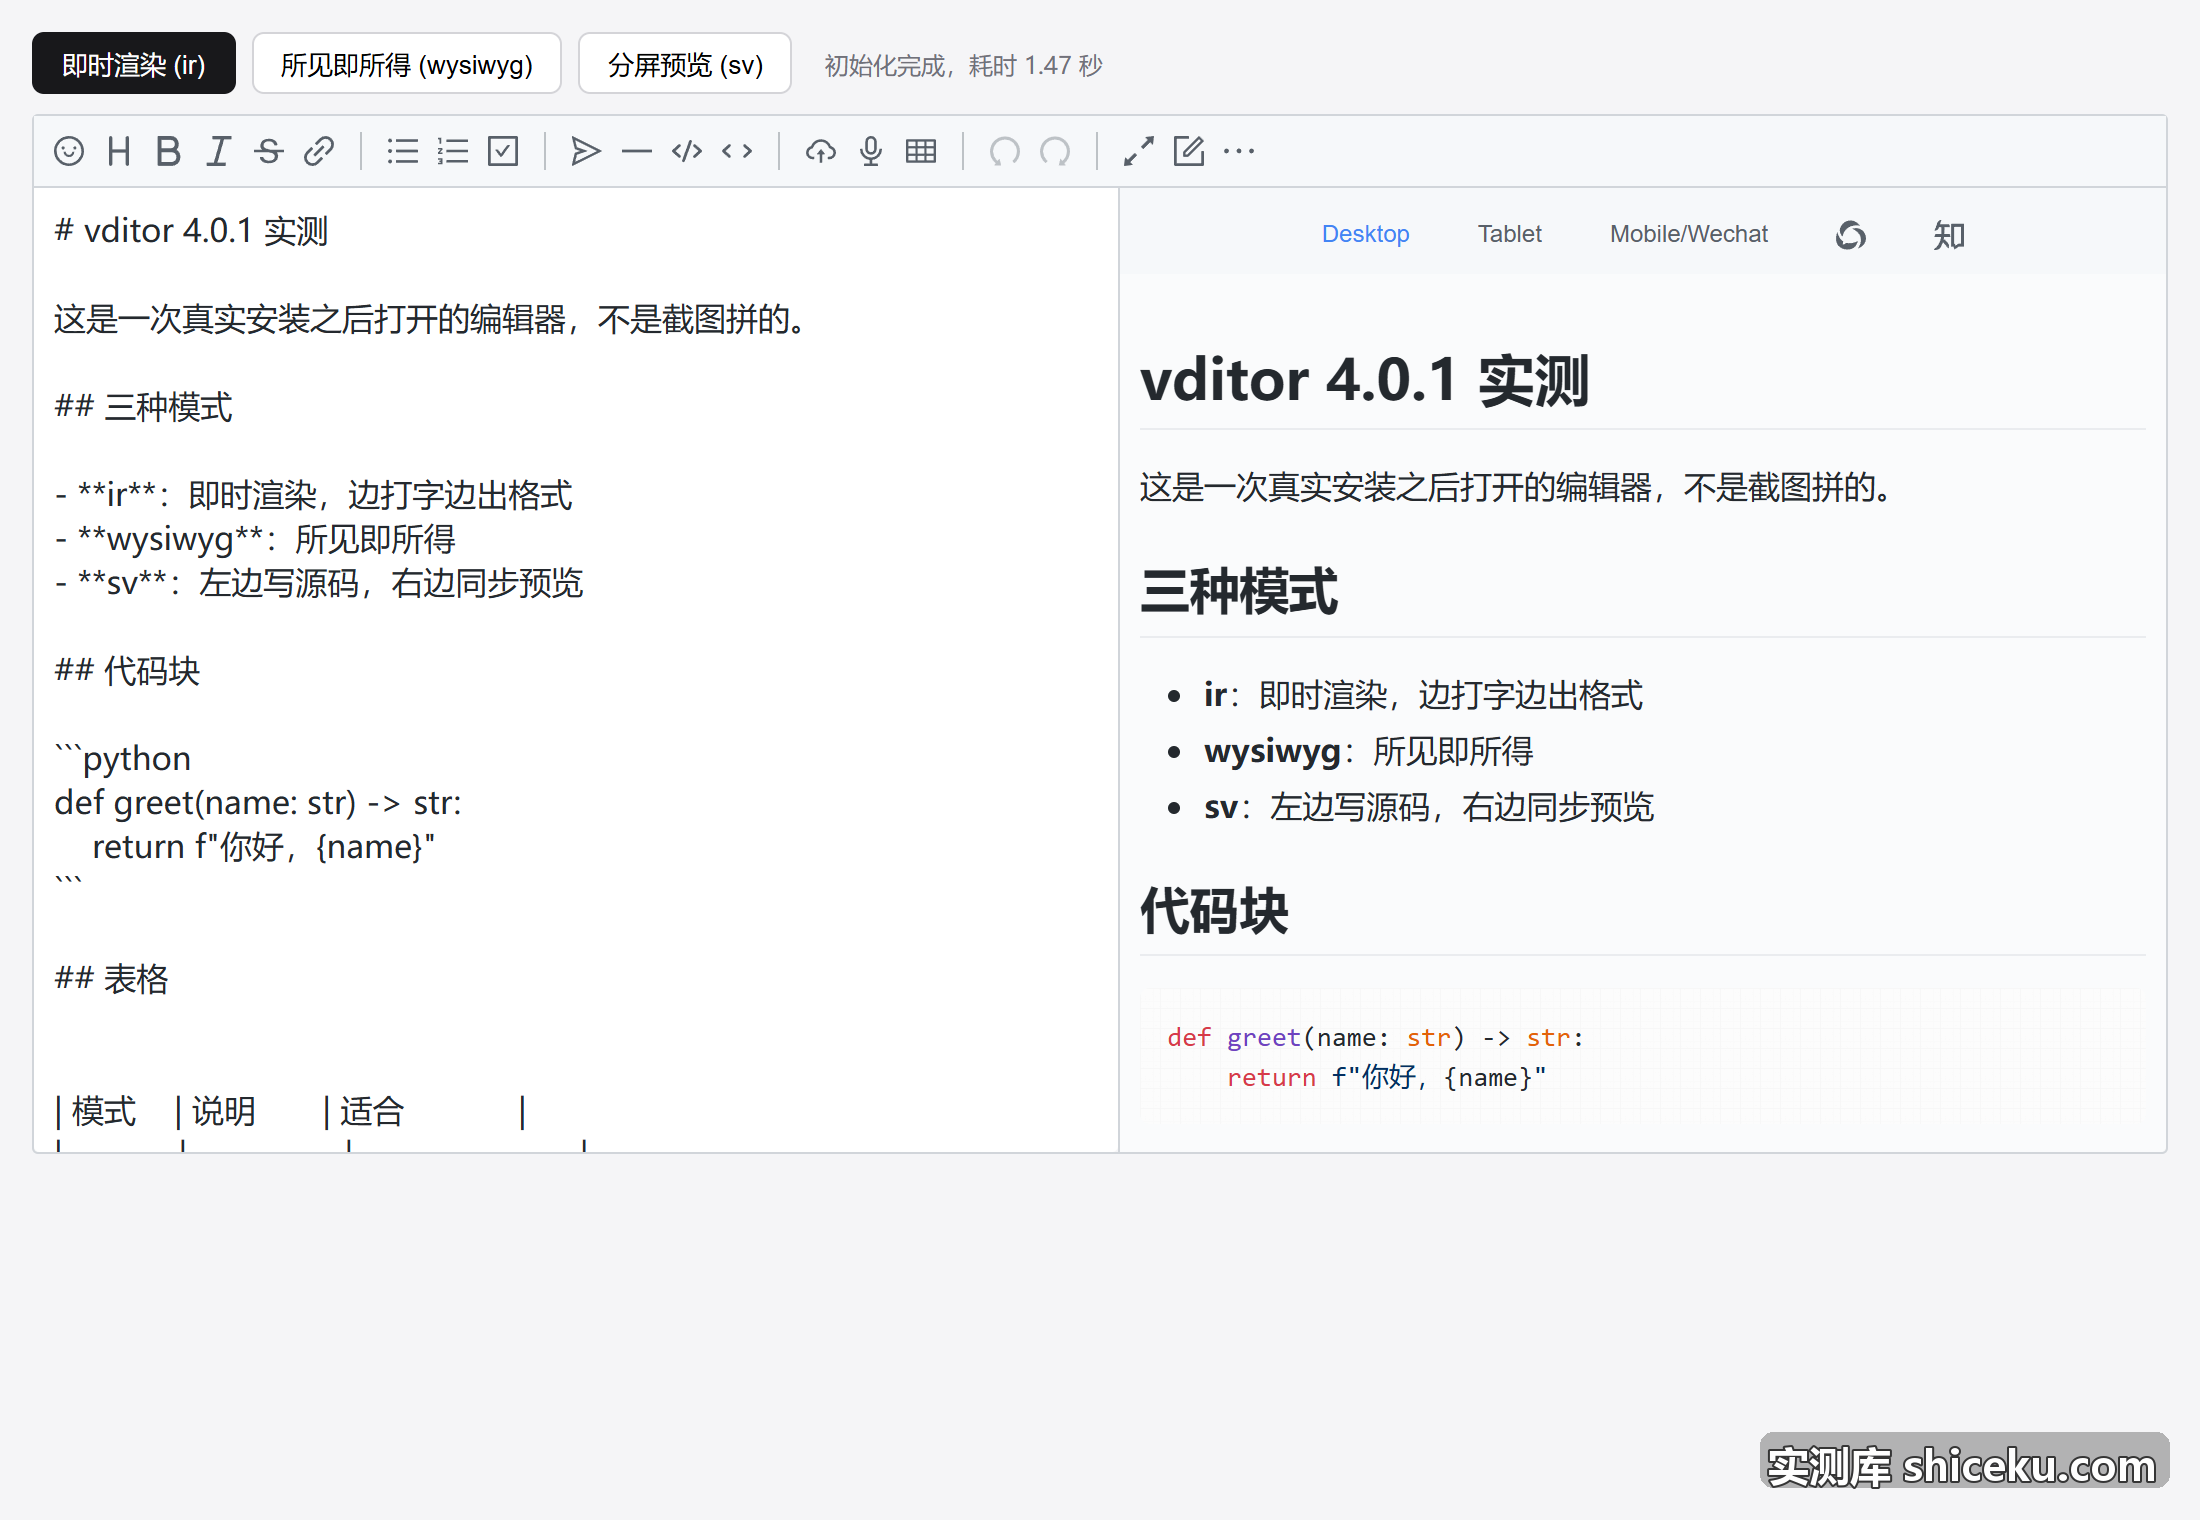The height and width of the screenshot is (1520, 2200).
Task: Switch to 即时渲染 (ir) mode
Action: pyautogui.click(x=134, y=64)
